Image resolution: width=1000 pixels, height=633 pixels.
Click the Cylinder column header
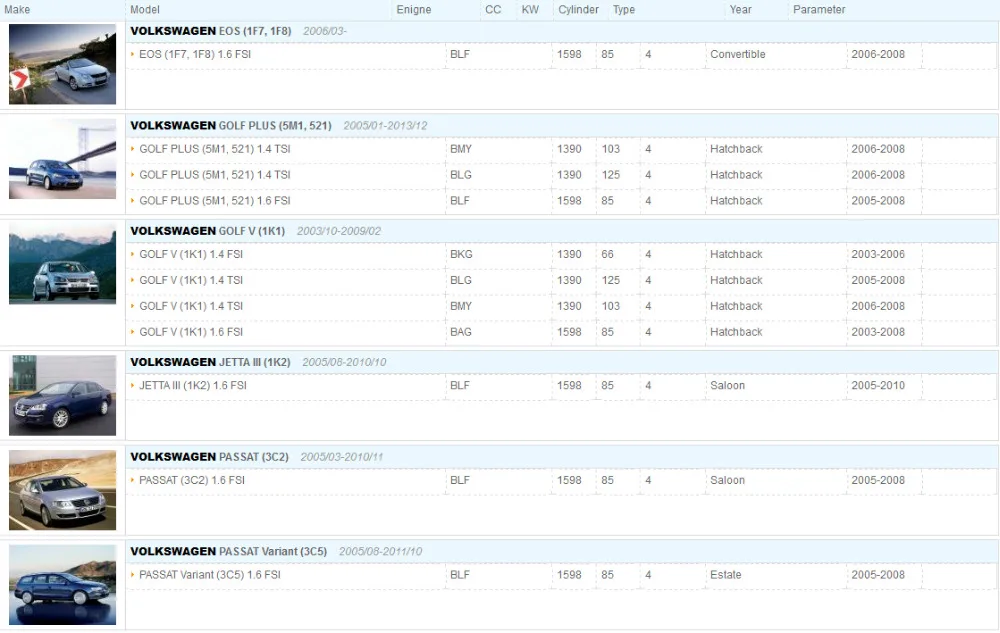(578, 10)
